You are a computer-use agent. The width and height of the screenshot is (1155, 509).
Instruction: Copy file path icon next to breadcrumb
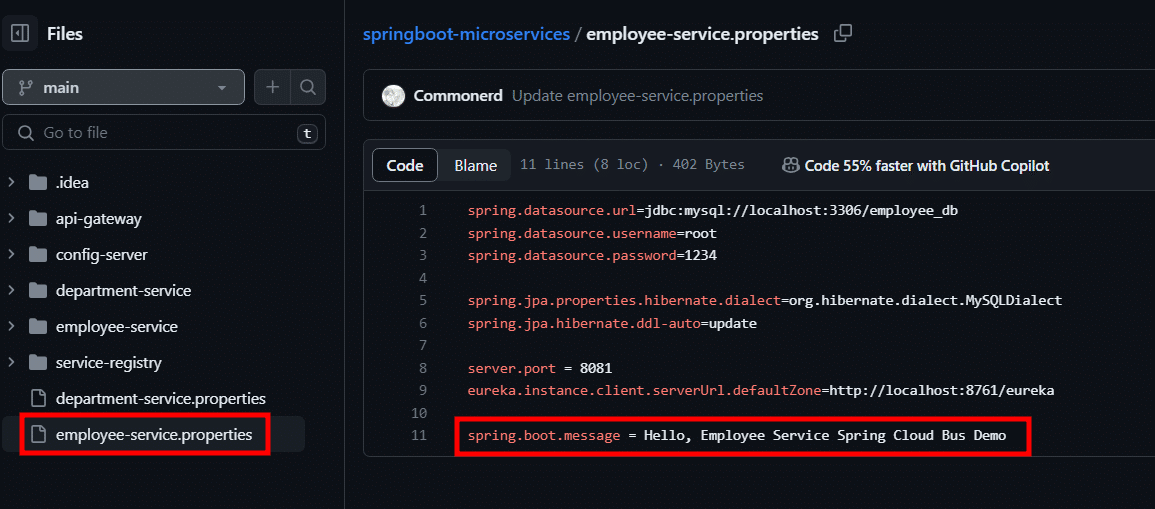tap(843, 34)
